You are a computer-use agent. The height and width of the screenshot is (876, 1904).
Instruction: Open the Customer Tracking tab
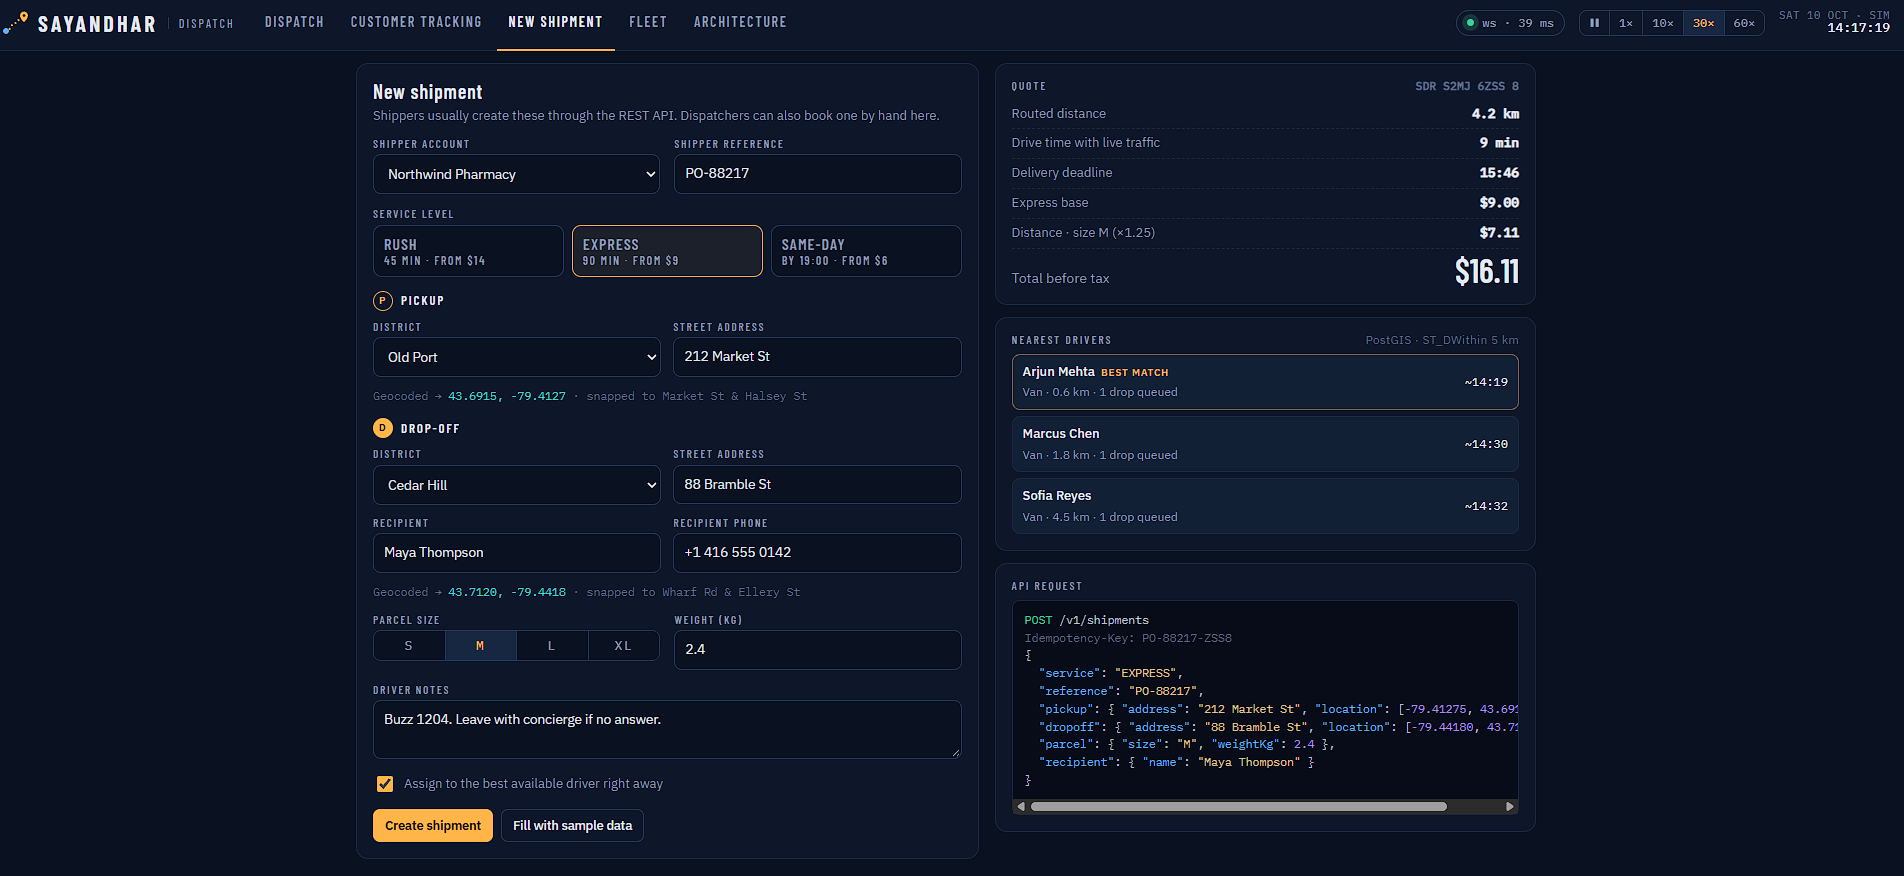[x=416, y=22]
